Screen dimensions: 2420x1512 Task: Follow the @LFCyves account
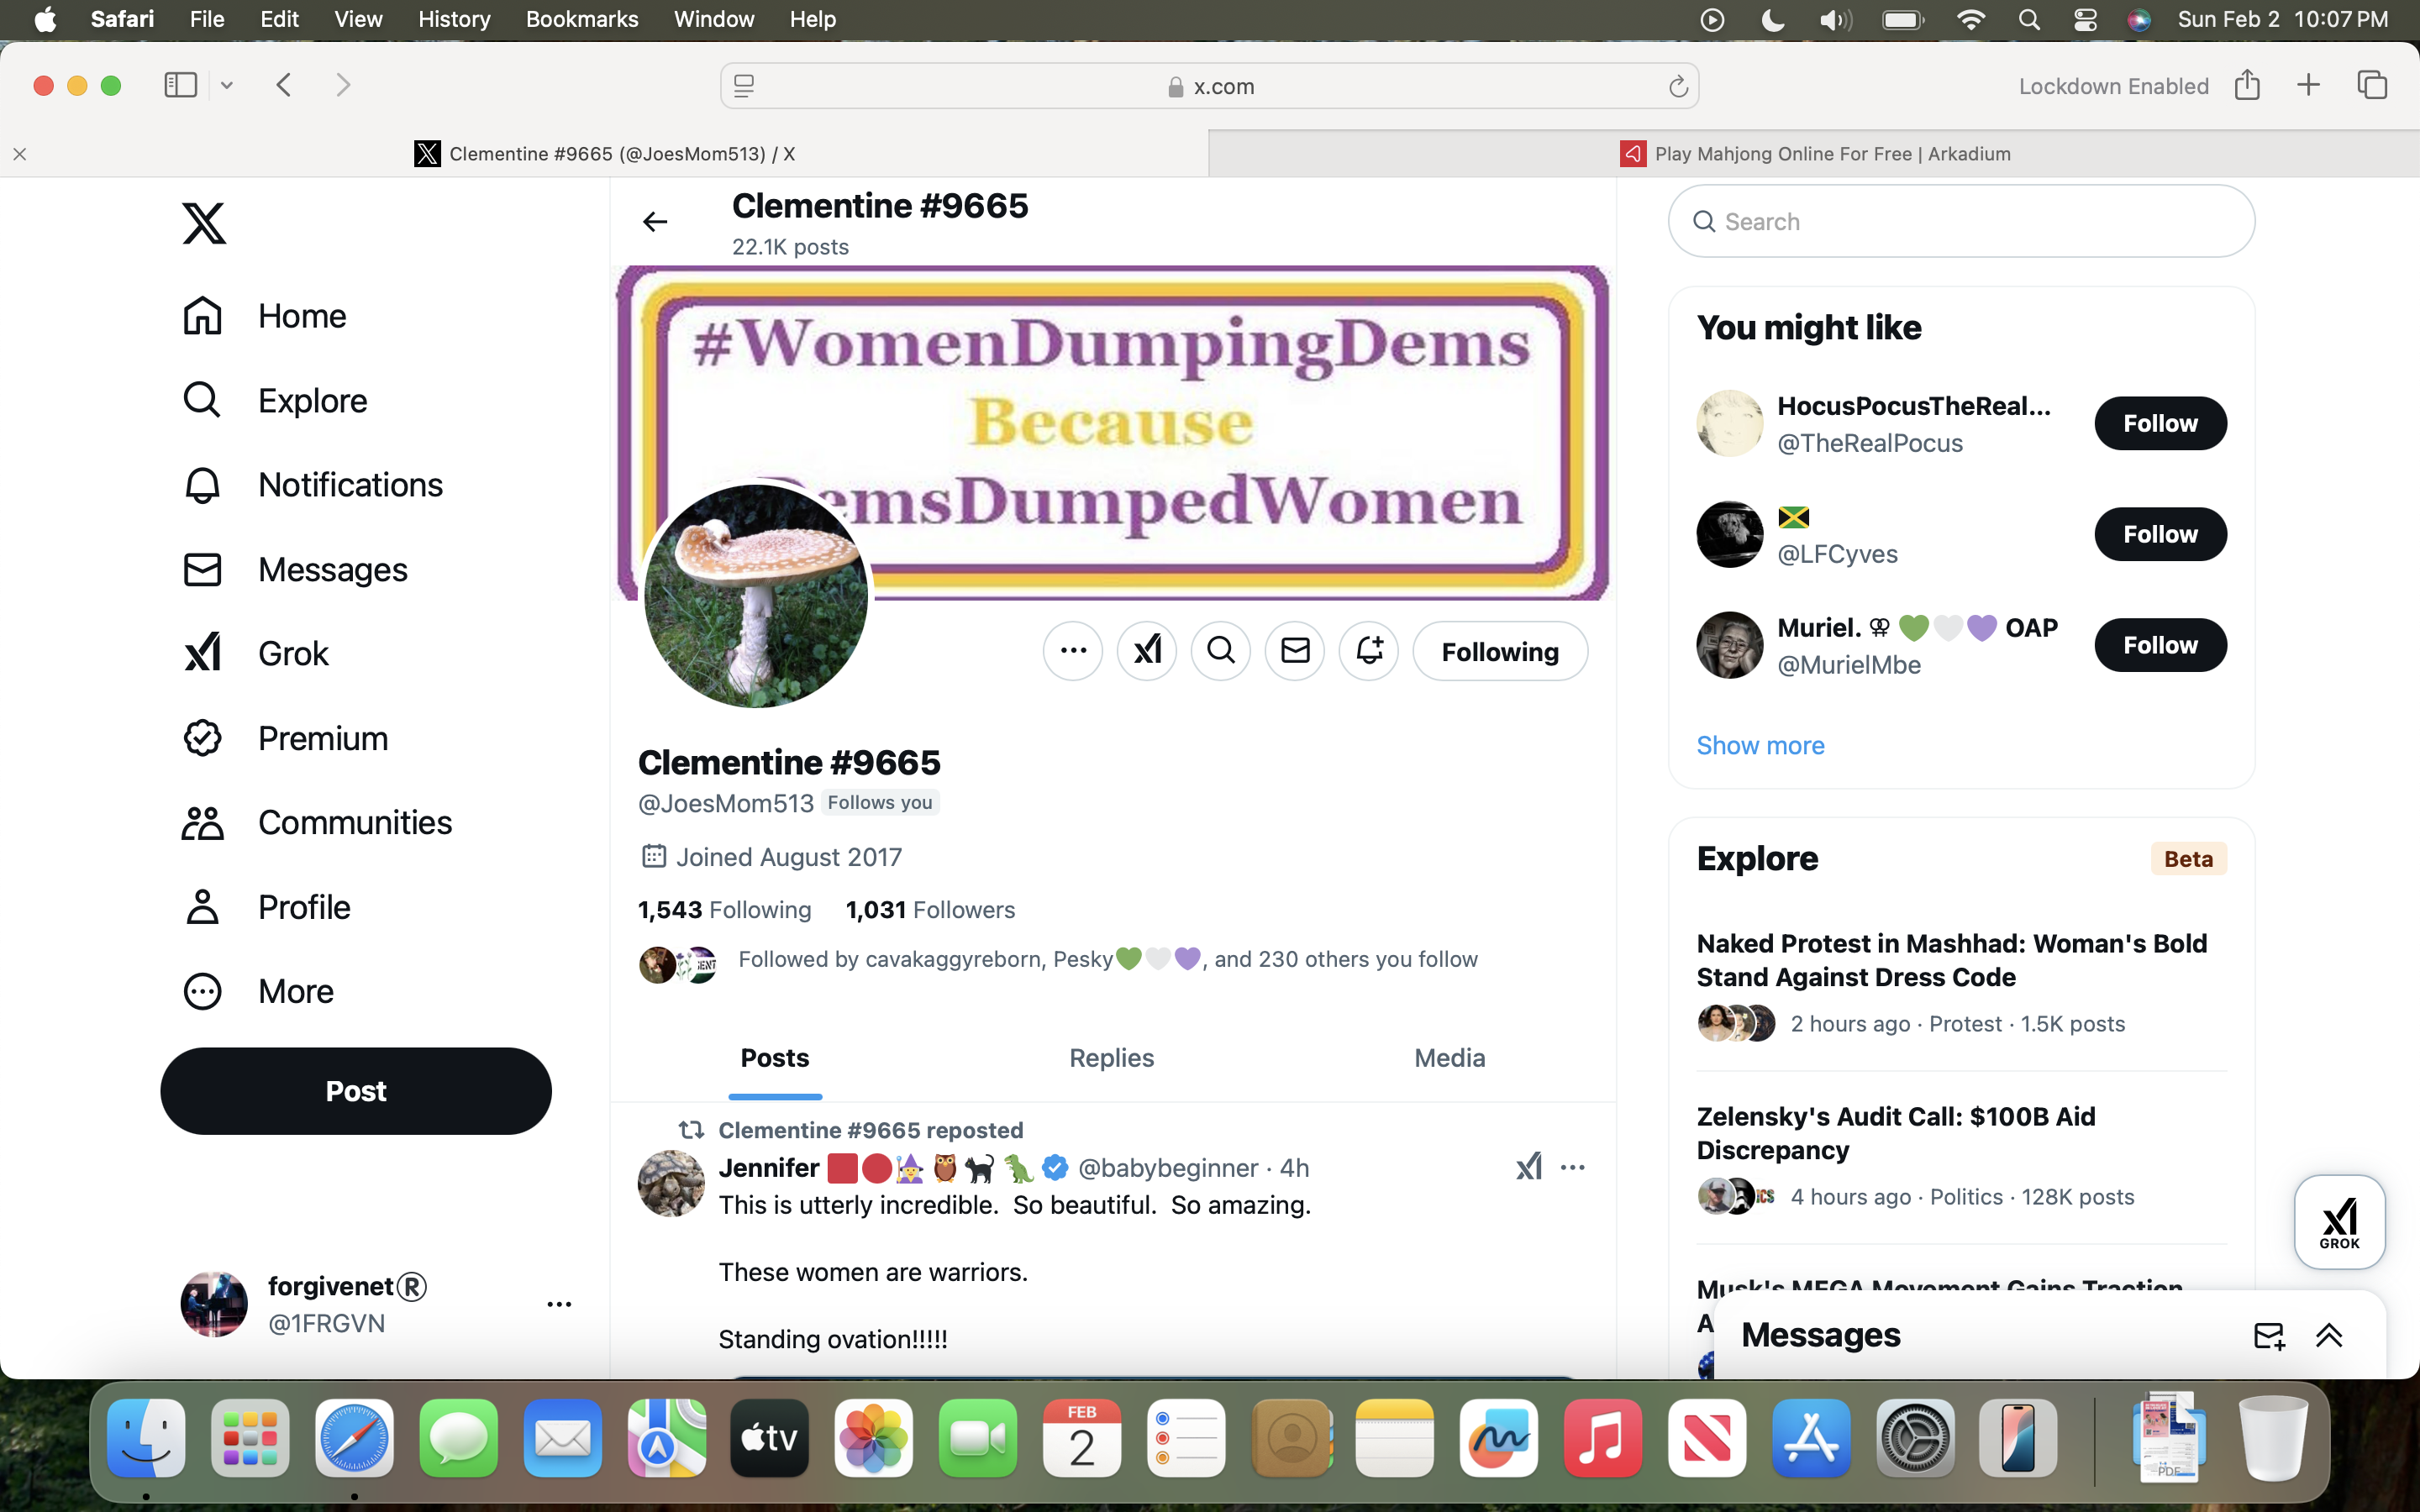2160,534
